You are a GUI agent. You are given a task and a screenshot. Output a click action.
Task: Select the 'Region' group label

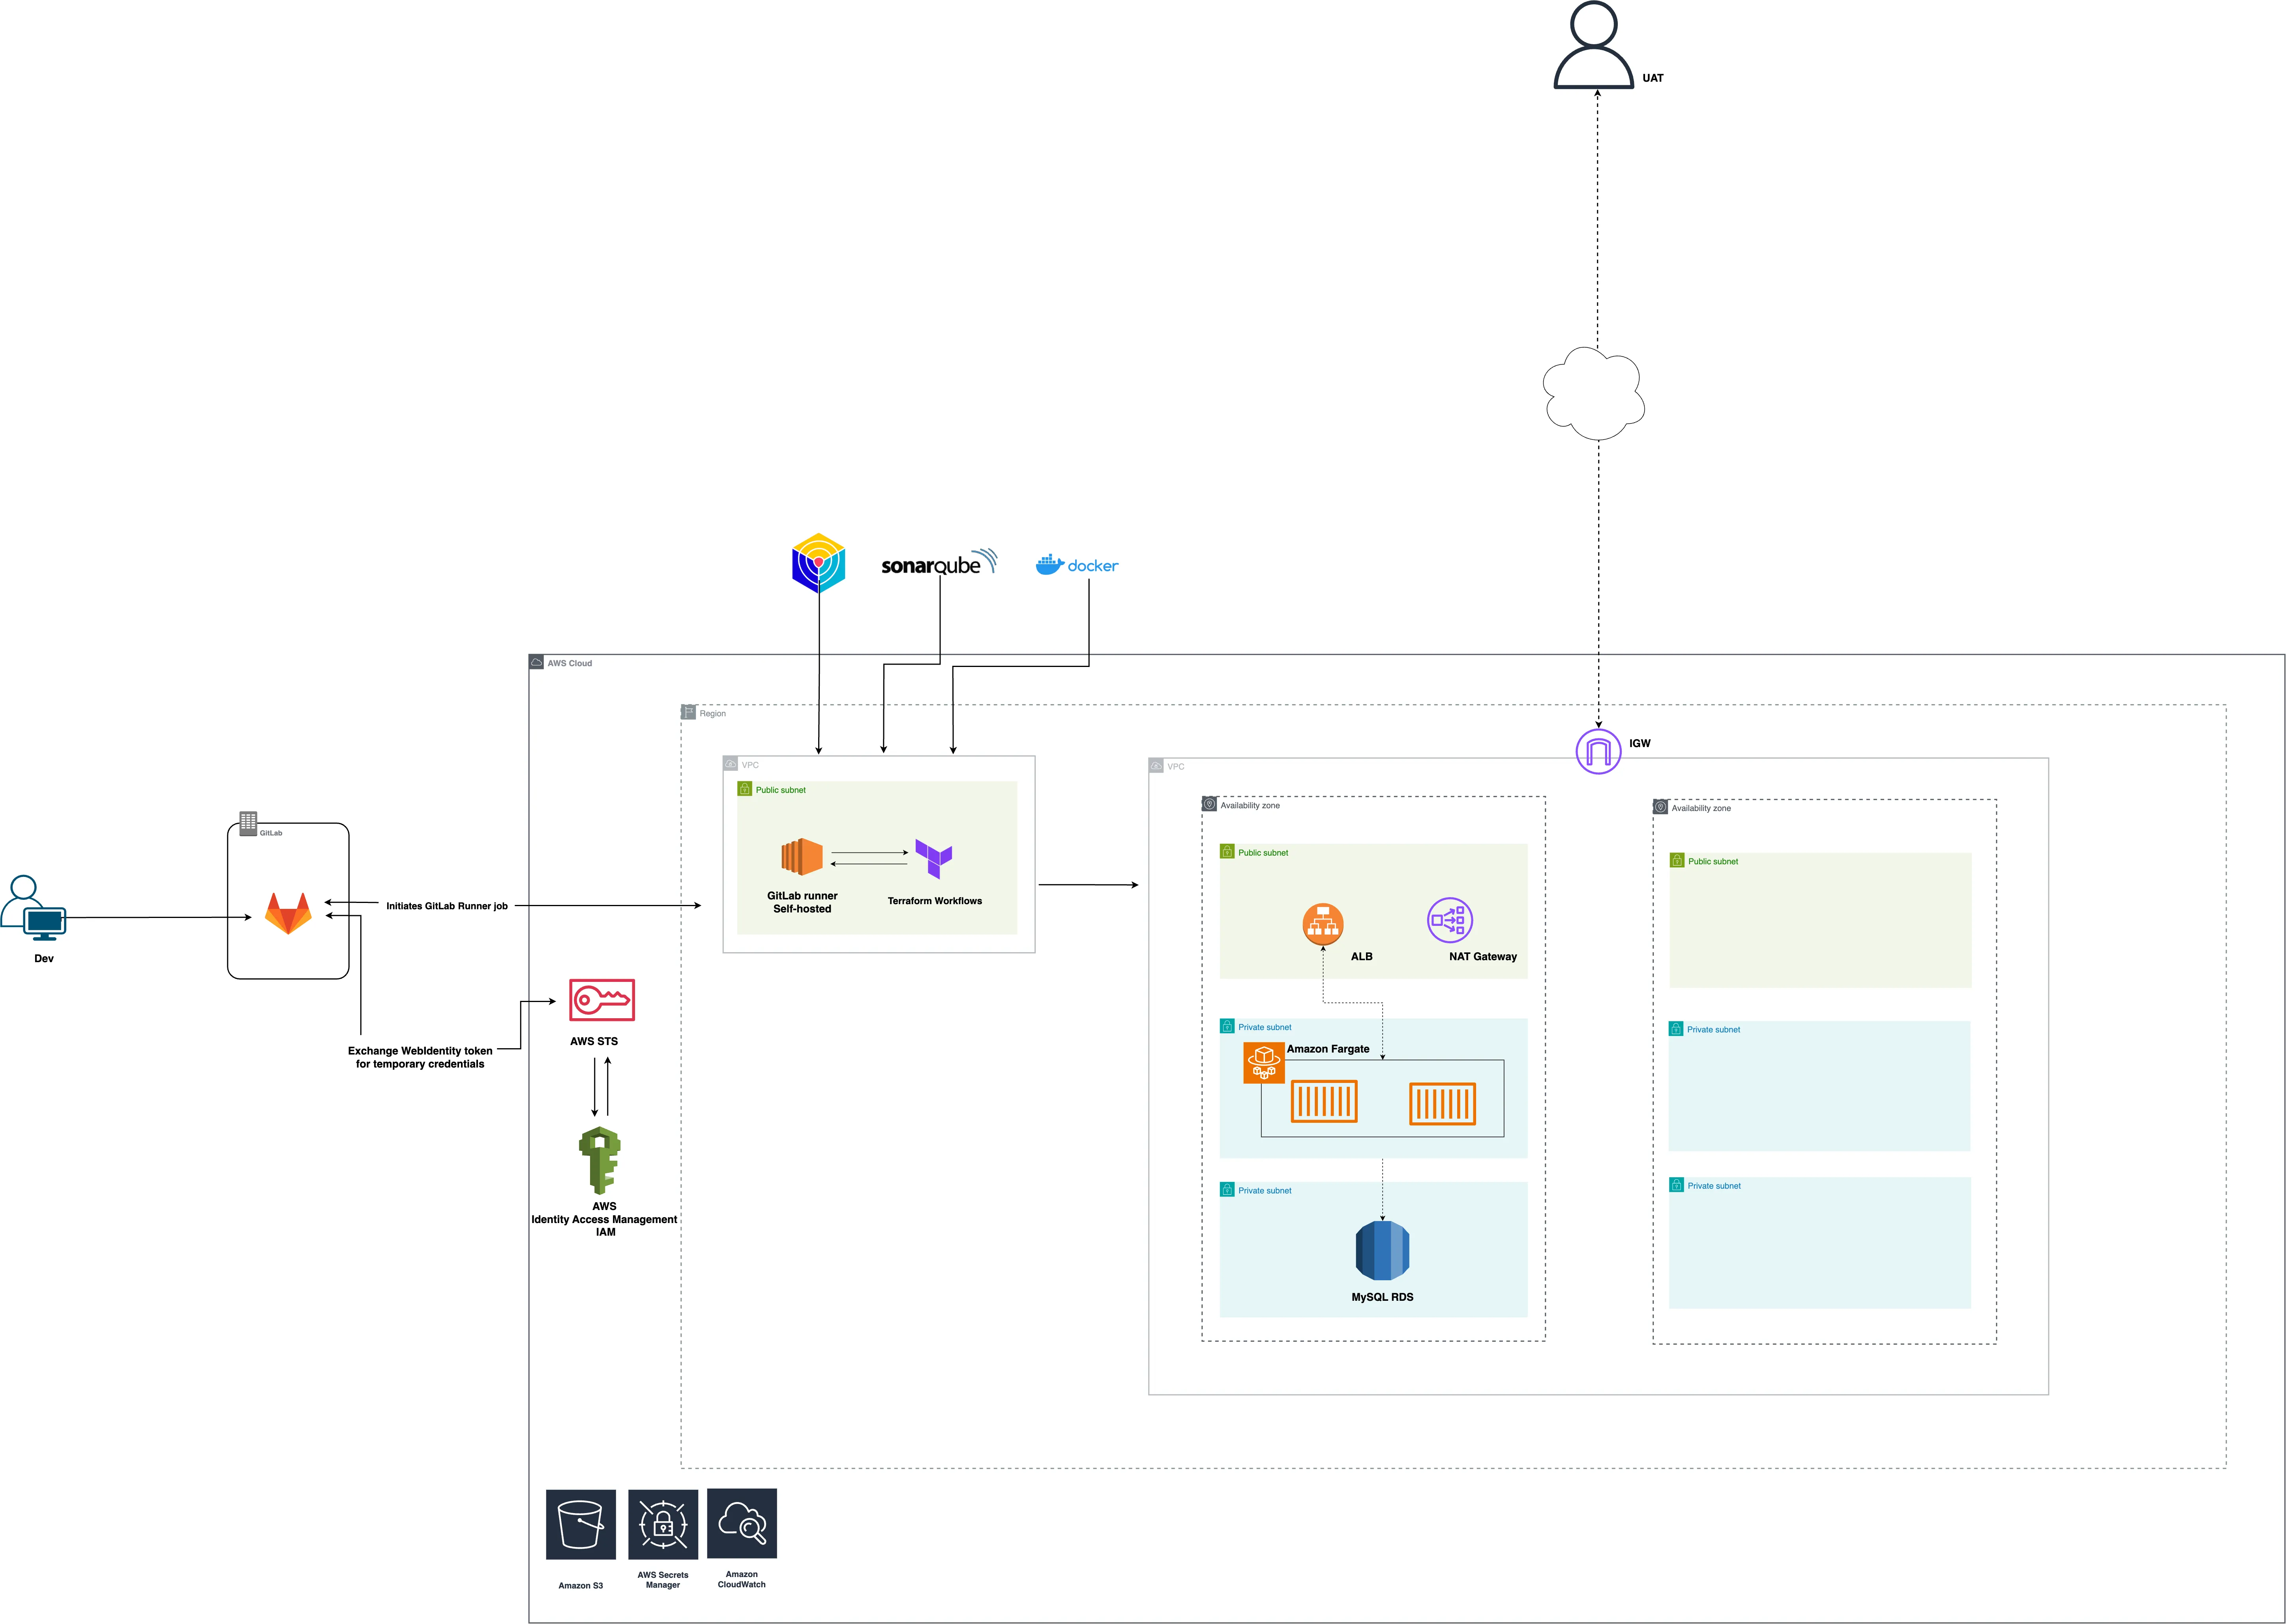(x=713, y=713)
